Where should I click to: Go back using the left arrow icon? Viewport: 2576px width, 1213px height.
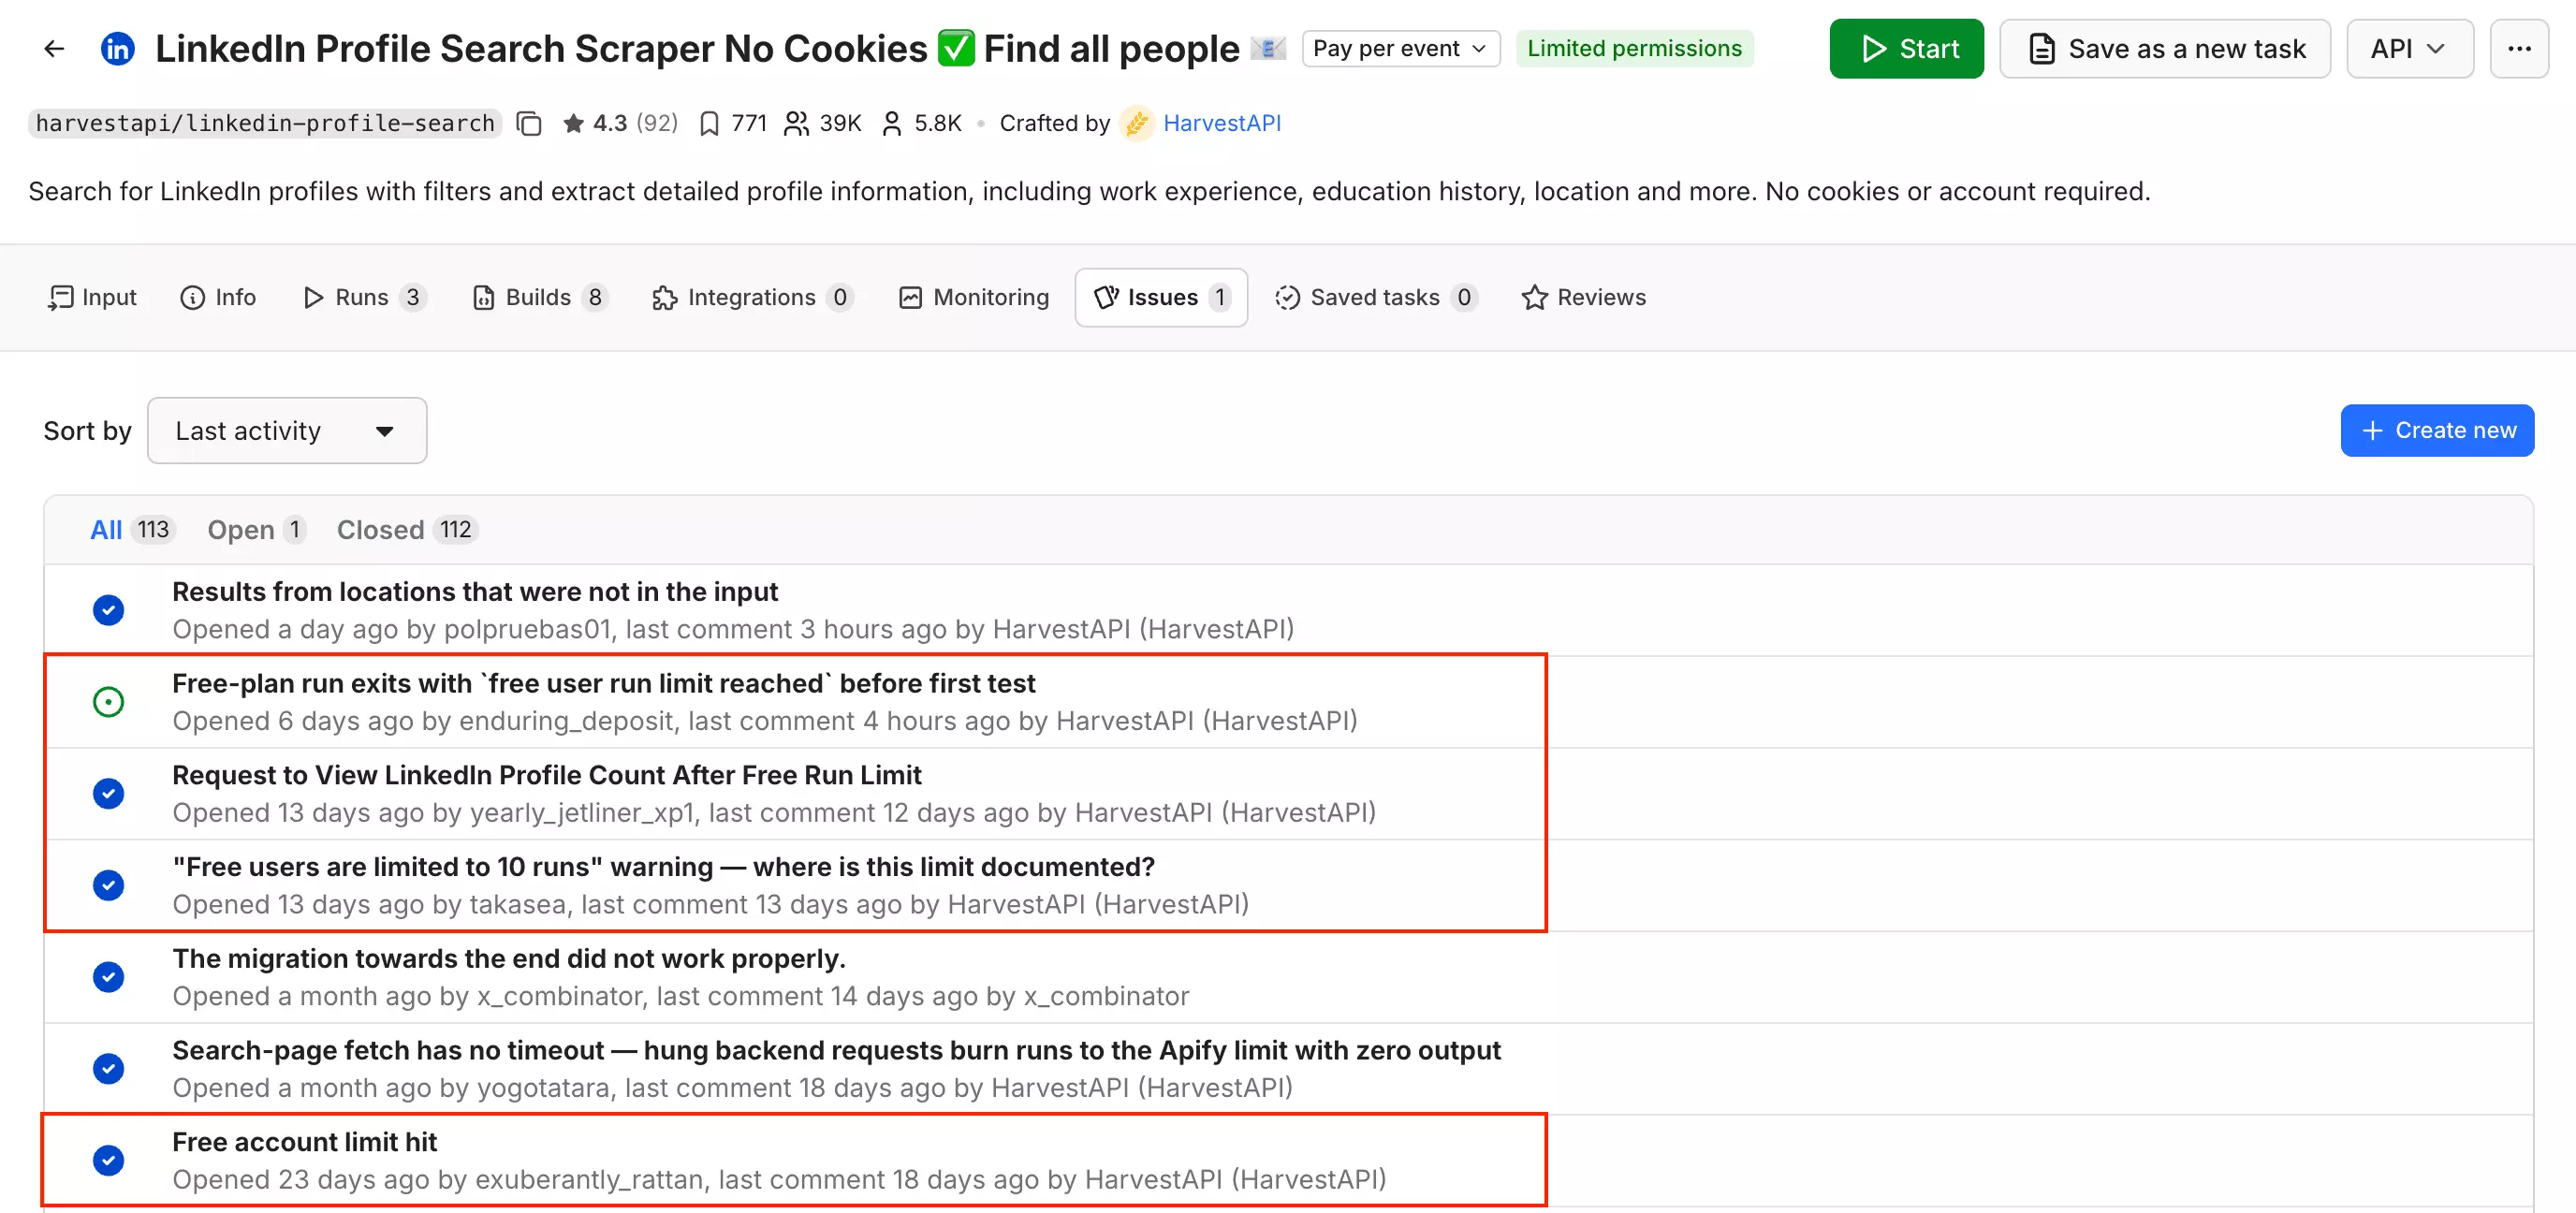click(54, 48)
